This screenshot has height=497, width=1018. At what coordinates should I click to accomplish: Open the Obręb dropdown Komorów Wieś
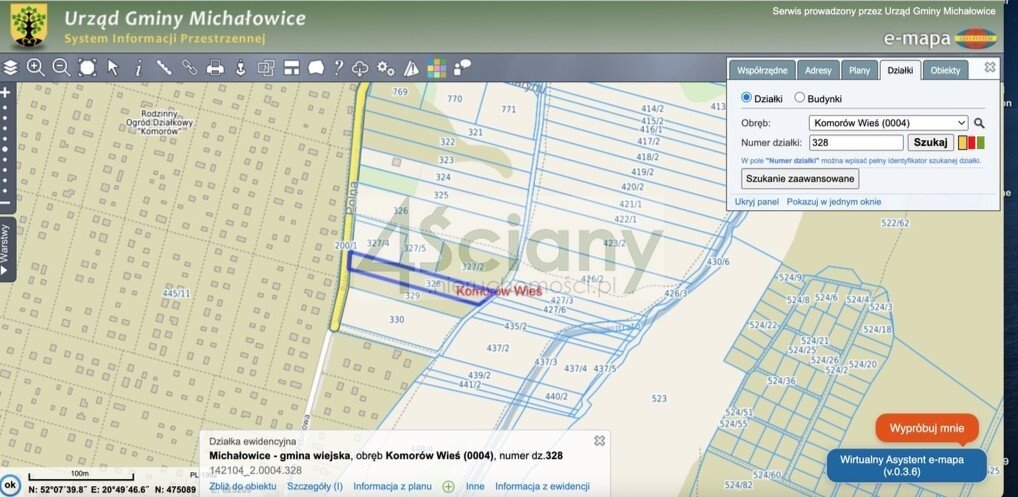[x=889, y=122]
